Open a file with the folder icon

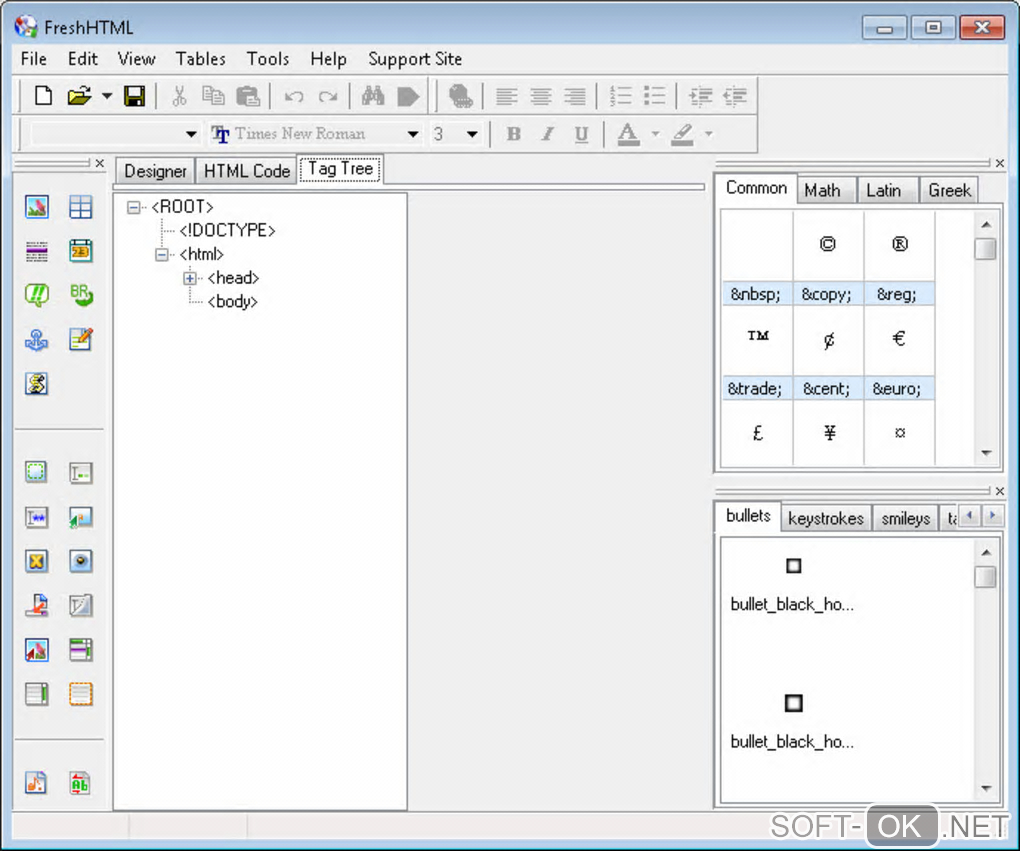(79, 96)
